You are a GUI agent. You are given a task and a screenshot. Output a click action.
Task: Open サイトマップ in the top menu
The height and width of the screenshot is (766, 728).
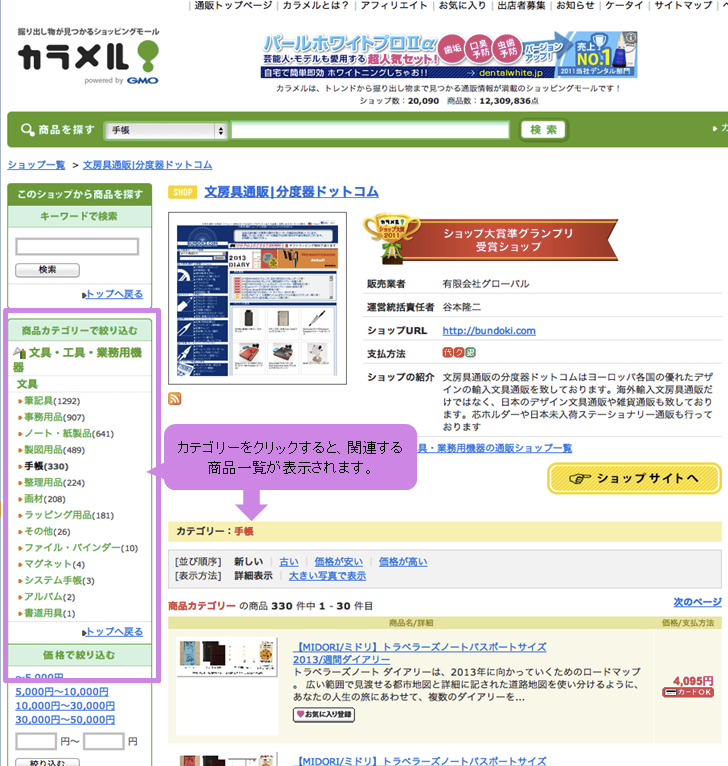point(683,5)
